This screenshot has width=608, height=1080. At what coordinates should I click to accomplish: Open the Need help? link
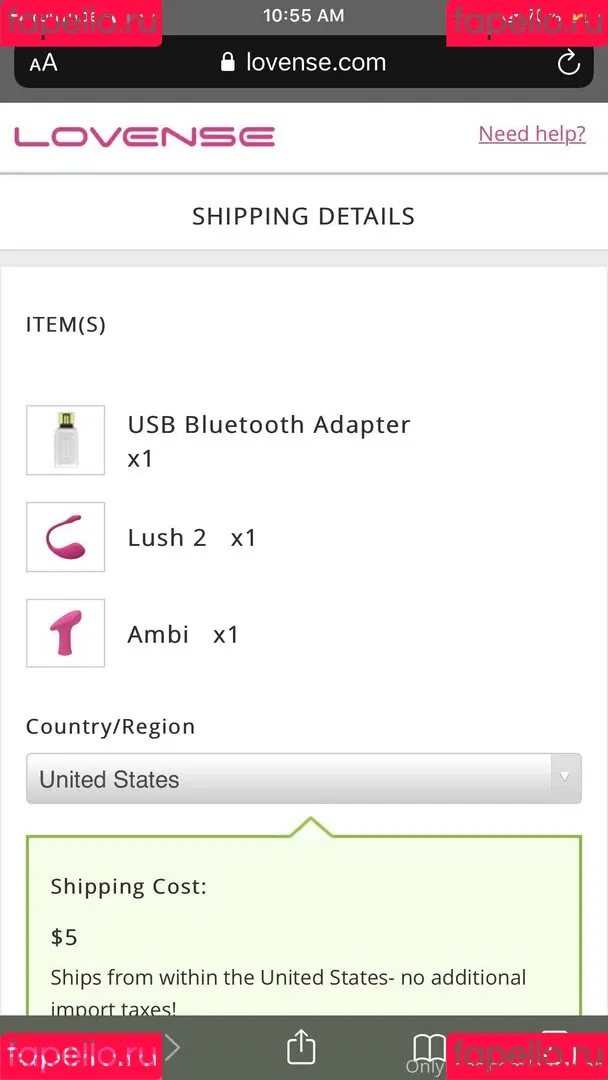click(x=532, y=134)
